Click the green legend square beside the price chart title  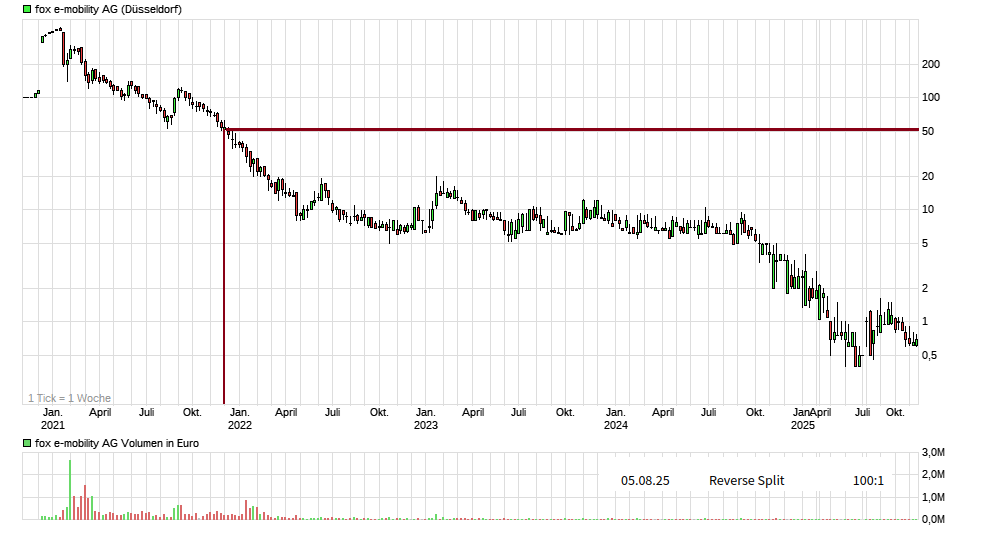(x=27, y=9)
